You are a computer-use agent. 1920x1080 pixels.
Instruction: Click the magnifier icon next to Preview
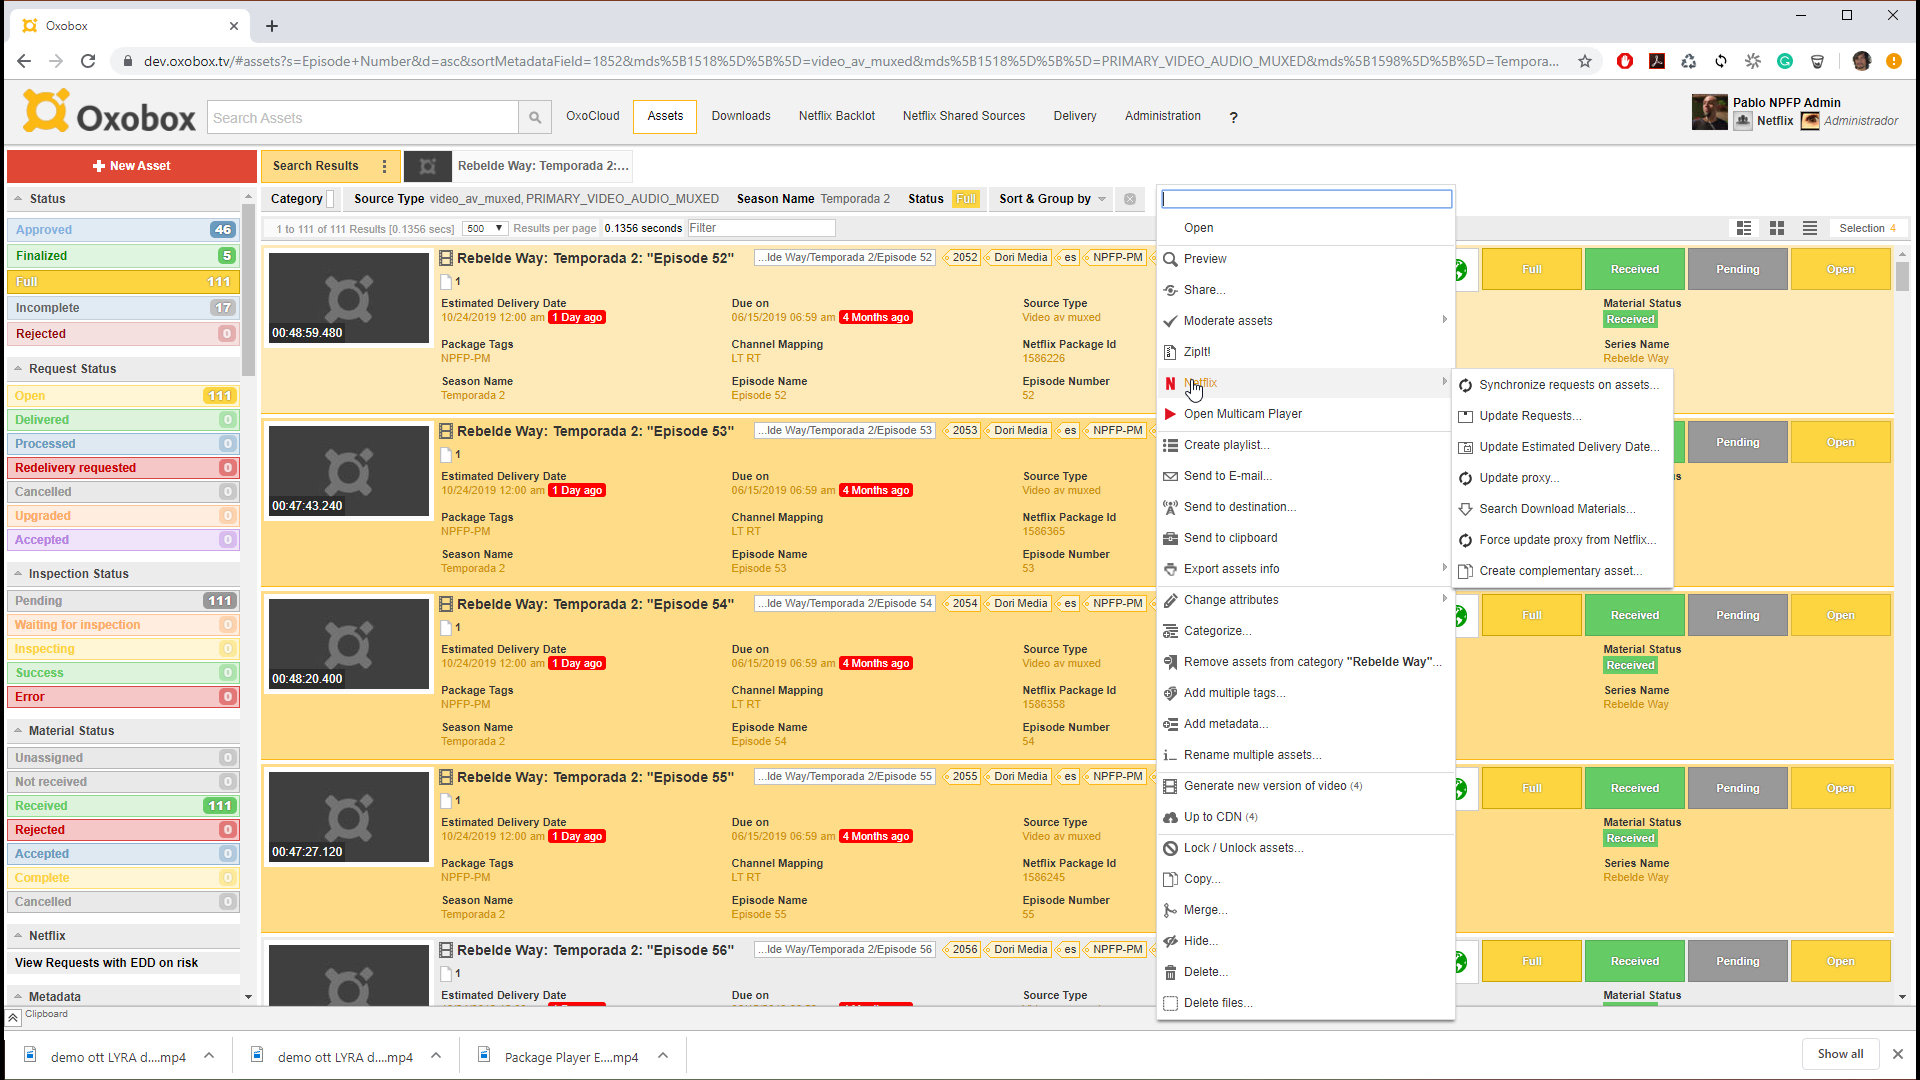click(x=1170, y=259)
